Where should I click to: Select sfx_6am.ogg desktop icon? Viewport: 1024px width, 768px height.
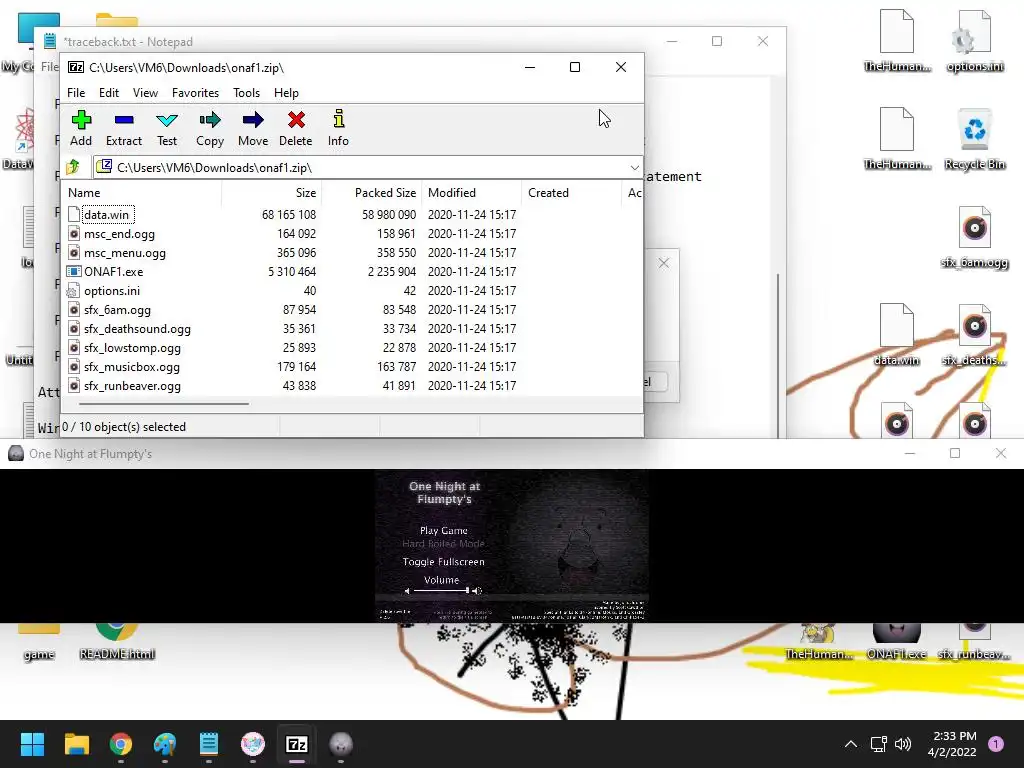[974, 238]
